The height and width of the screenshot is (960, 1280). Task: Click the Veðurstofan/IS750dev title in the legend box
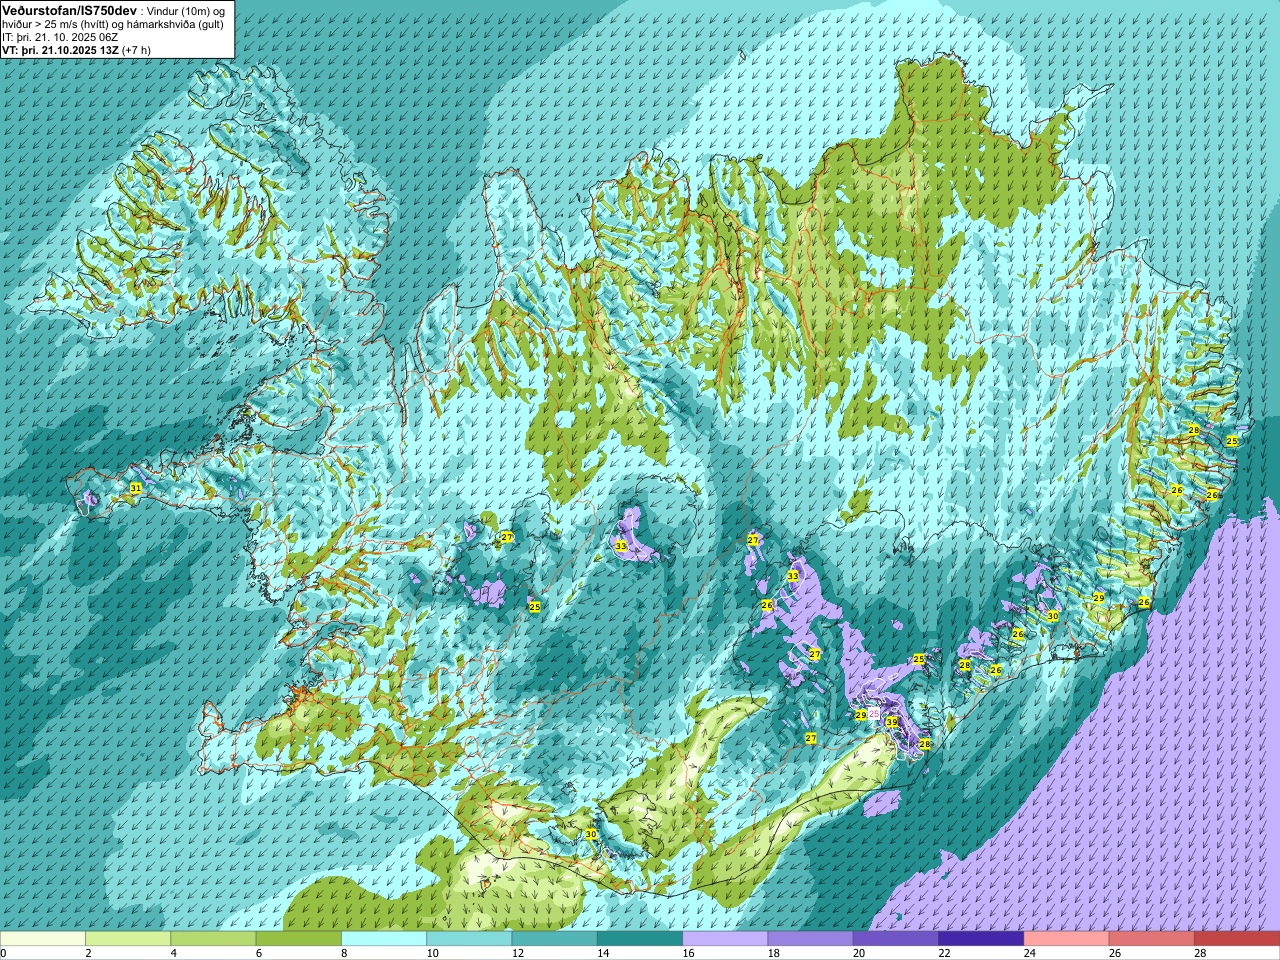coord(69,9)
